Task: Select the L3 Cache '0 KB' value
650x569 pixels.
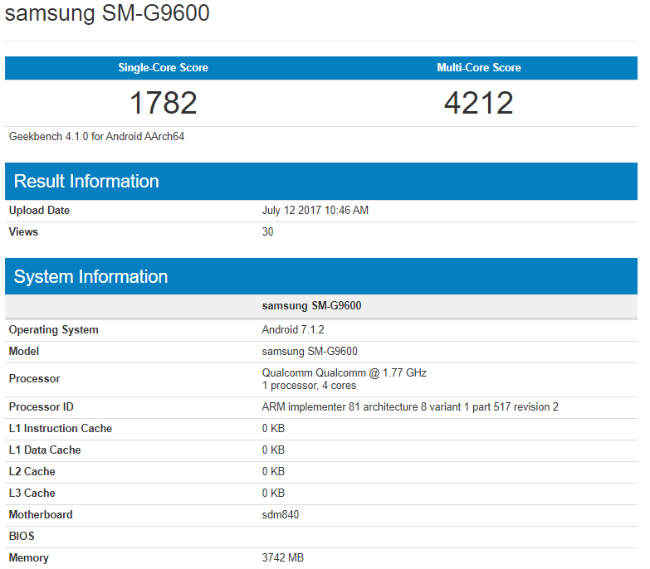Action: 273,493
